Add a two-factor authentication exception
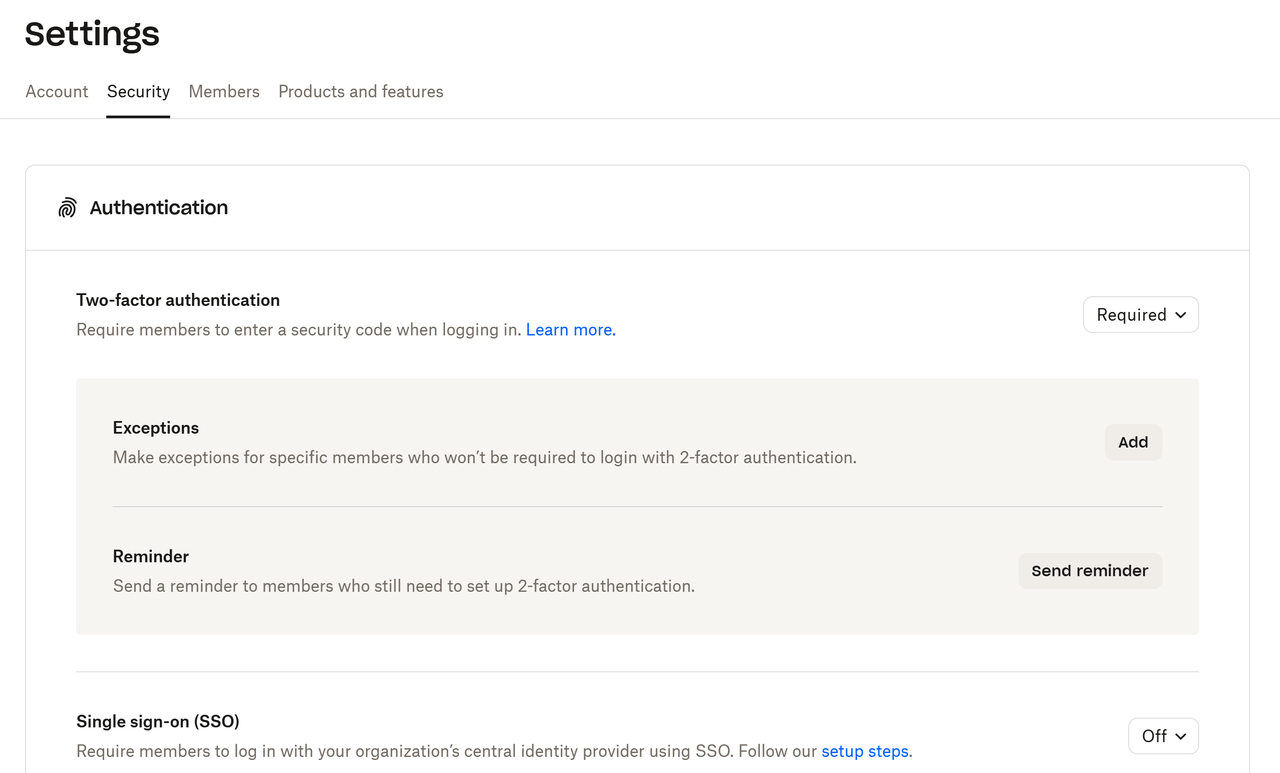The image size is (1280, 773). click(1133, 442)
